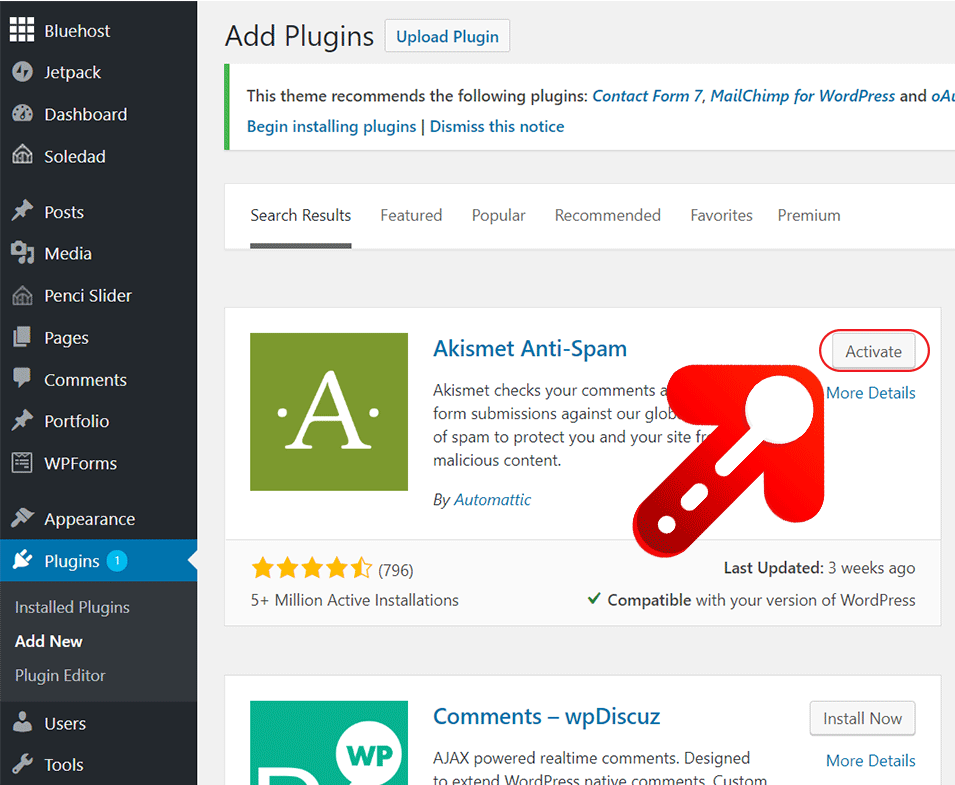The height and width of the screenshot is (785, 955).
Task: Open the Appearance menu label
Action: click(x=90, y=519)
